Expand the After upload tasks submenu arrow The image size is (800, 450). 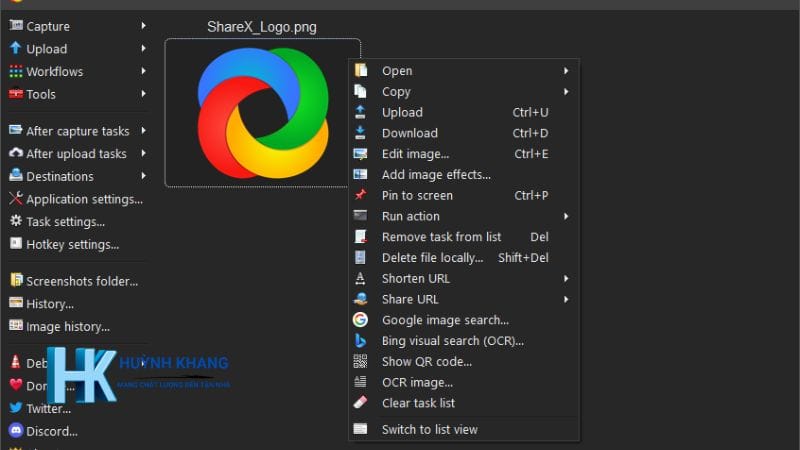143,153
